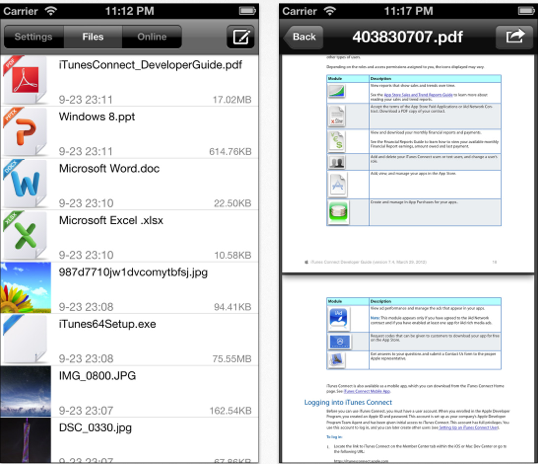Tap the 9-23 23:08 date of iTunes64Setup.exe

86,359
